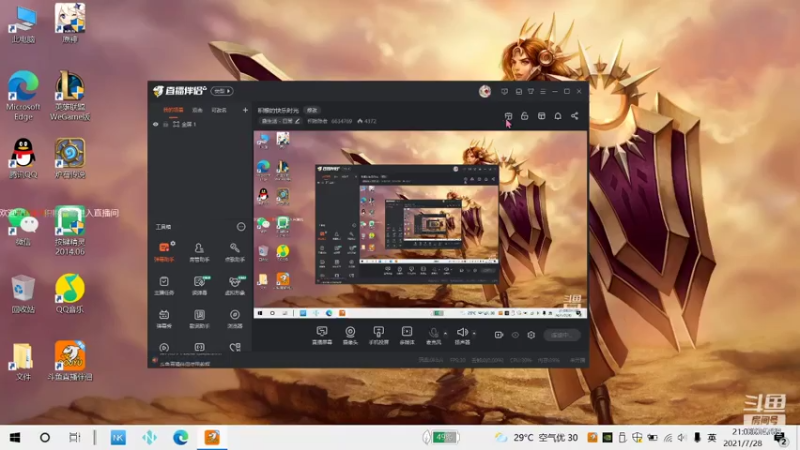Viewport: 800px width, 450px height.
Task: Click the 修改 button beside the room title
Action: (312, 110)
